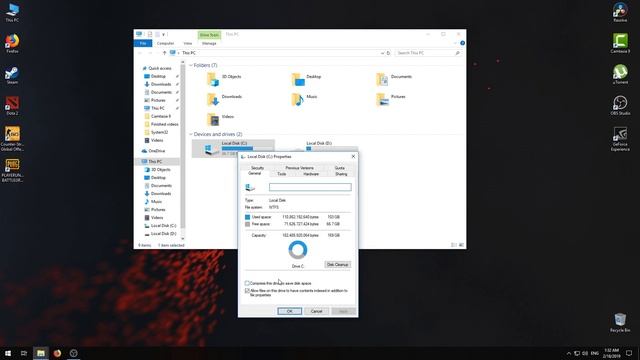Screen dimensions: 640x360
Task: Click the Up arrow in Explorer navigation
Action: 164,53
